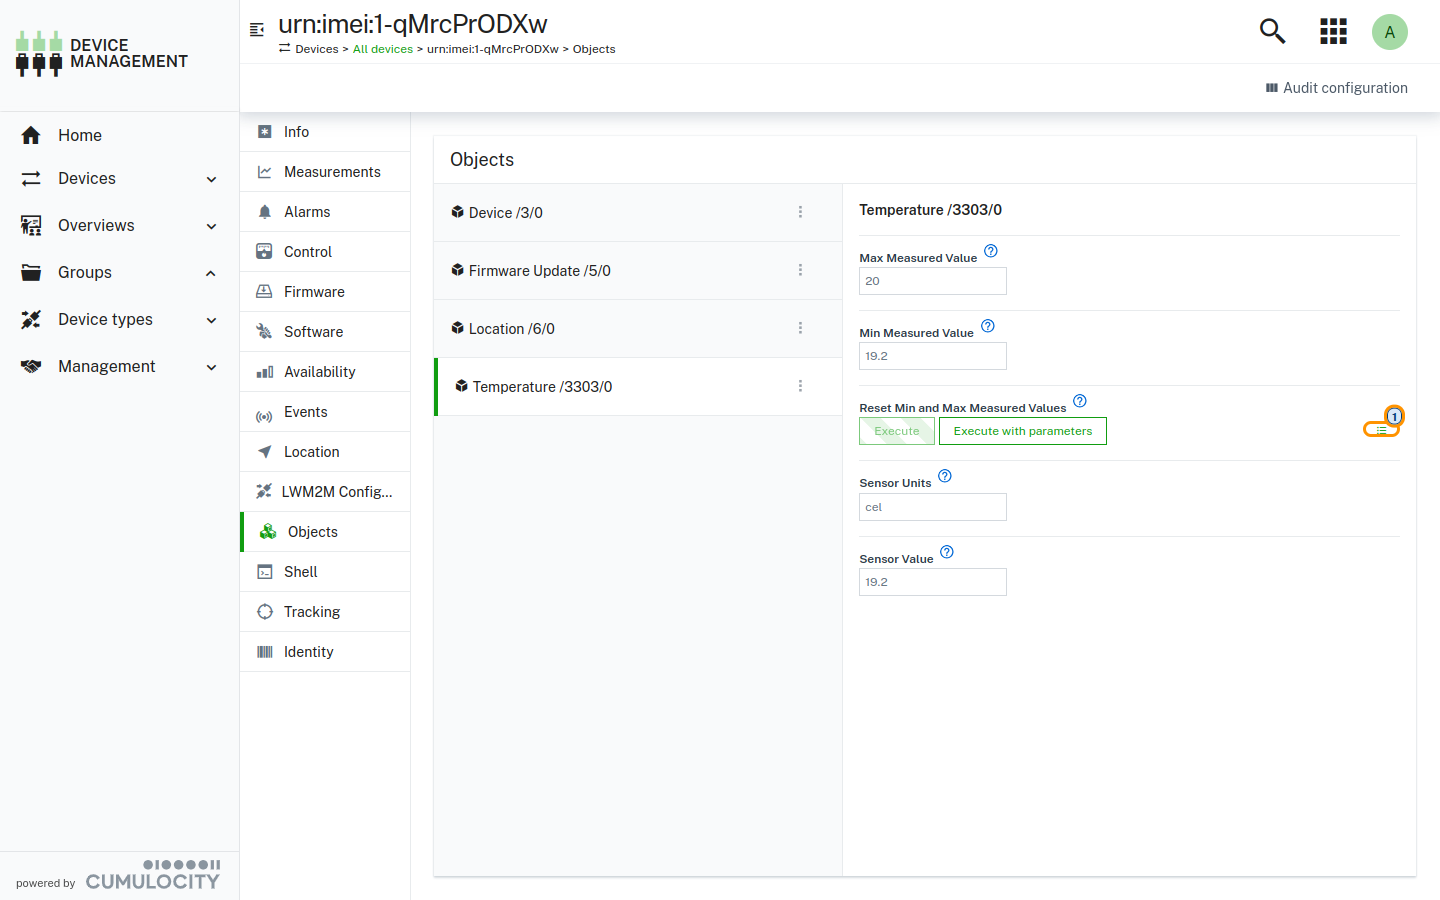The width and height of the screenshot is (1440, 900).
Task: Click the Sensor Value input field
Action: pyautogui.click(x=932, y=582)
